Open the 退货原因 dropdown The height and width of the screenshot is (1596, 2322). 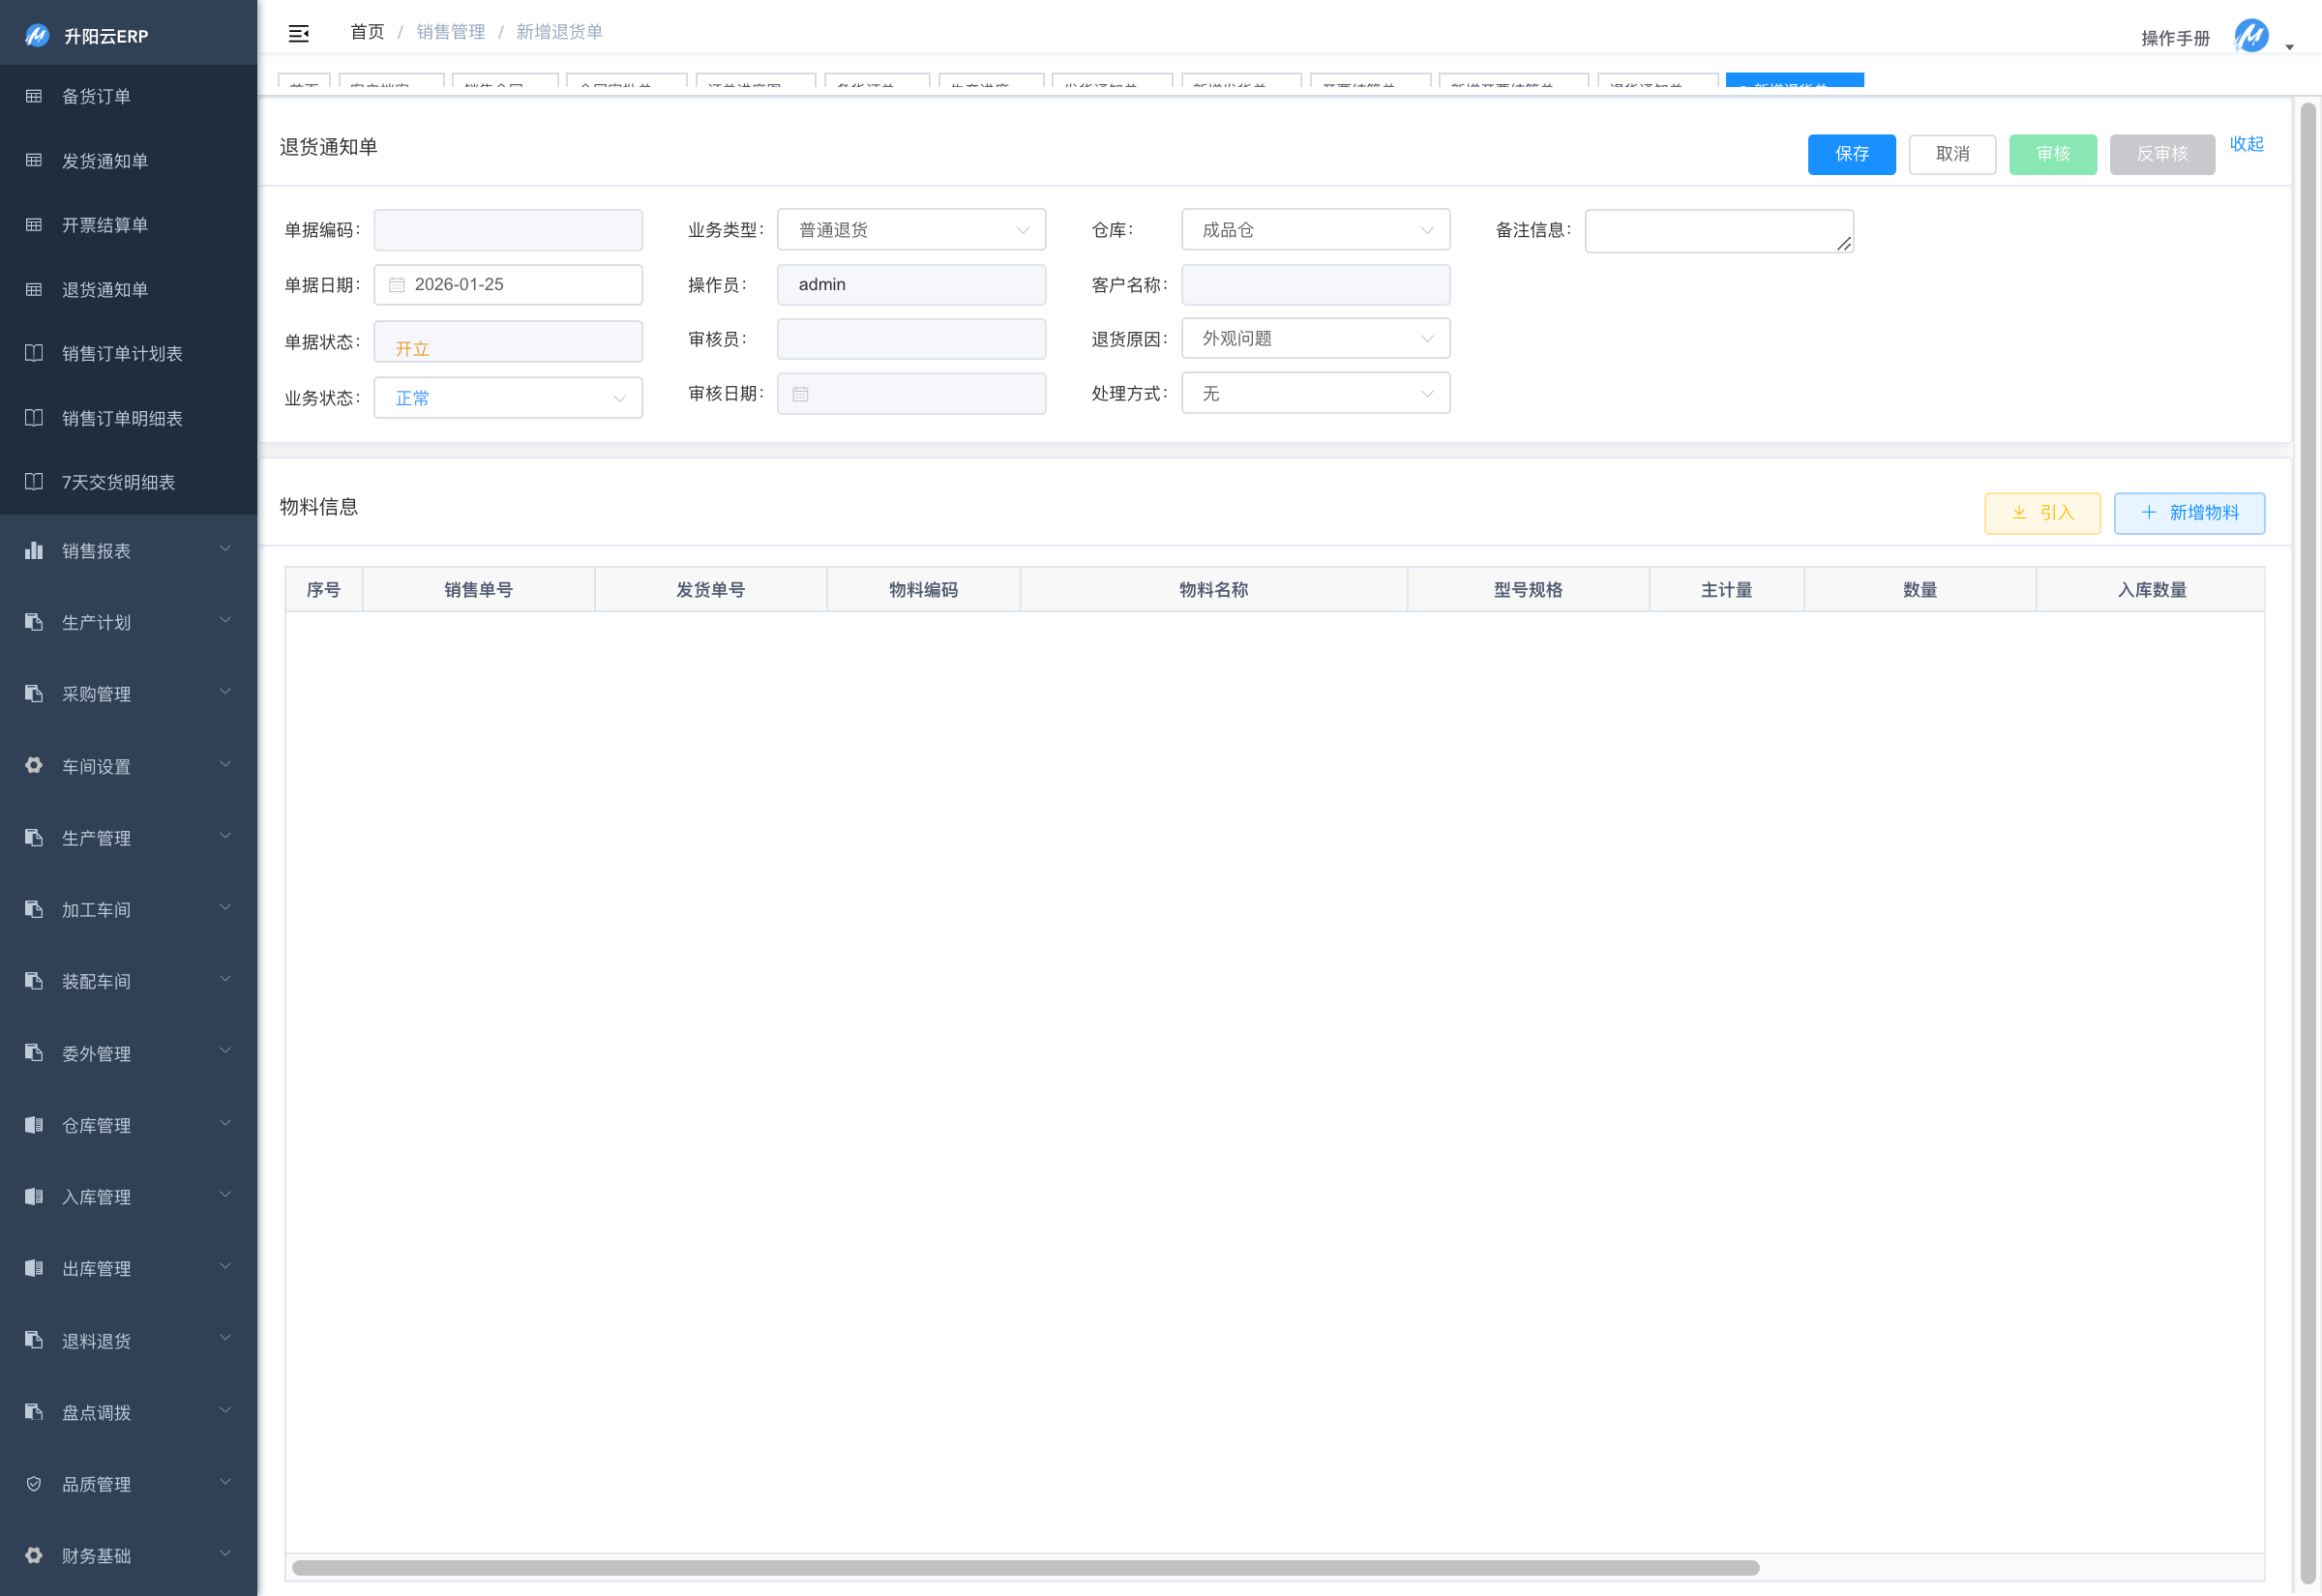click(x=1315, y=339)
